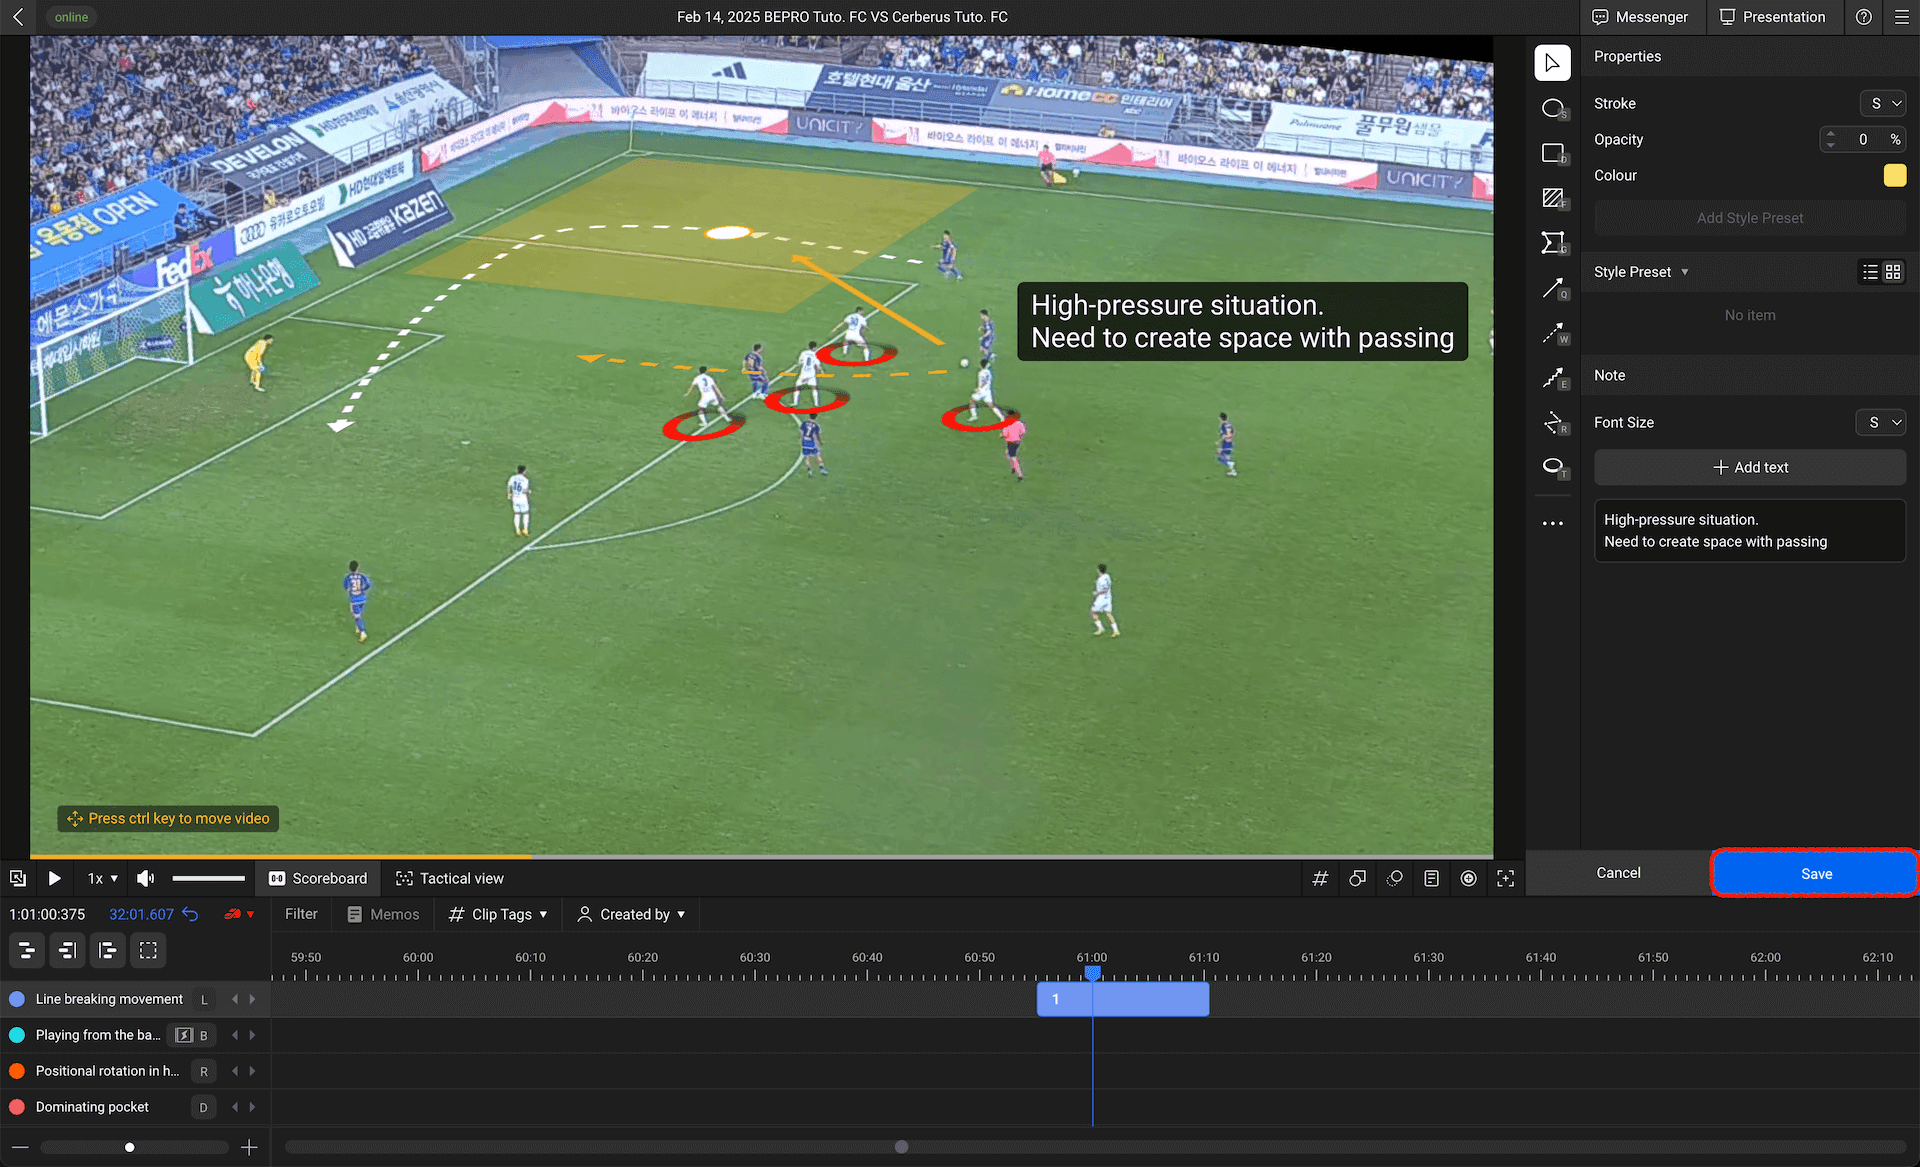This screenshot has height=1167, width=1920.
Task: Click the Add text button
Action: pos(1749,467)
